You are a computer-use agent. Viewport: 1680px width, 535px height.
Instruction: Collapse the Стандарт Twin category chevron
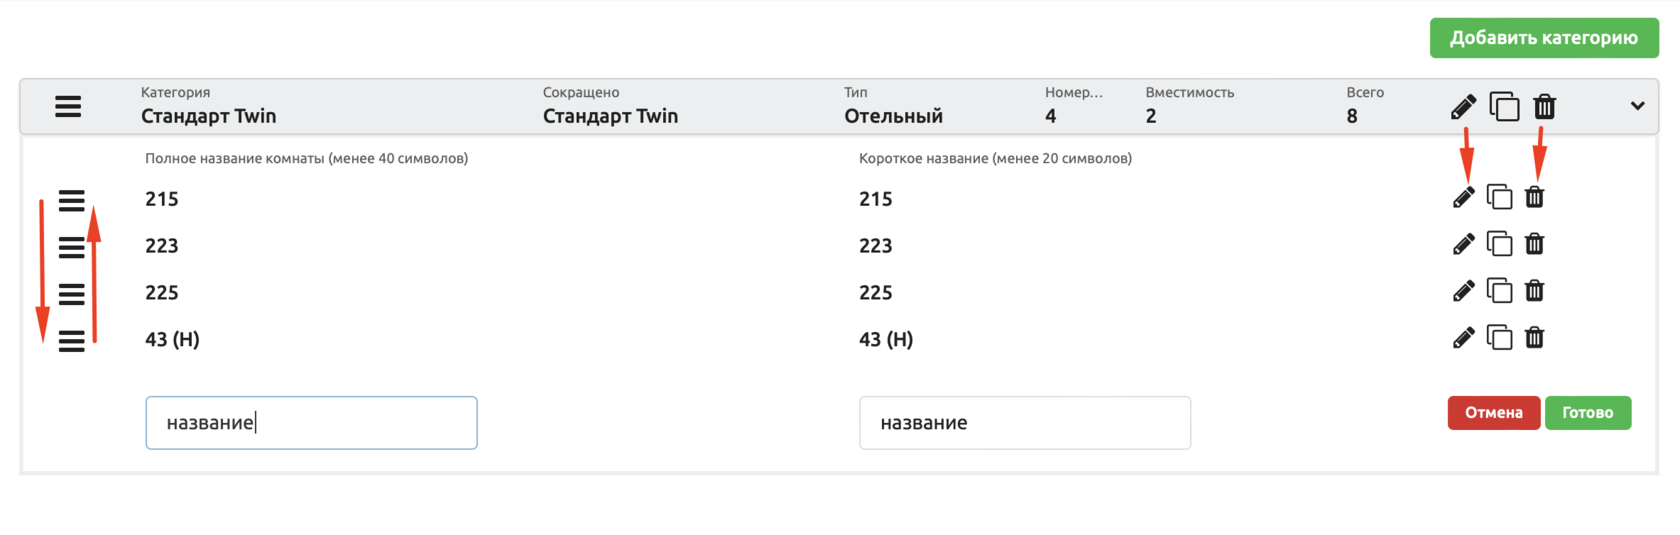(1637, 106)
